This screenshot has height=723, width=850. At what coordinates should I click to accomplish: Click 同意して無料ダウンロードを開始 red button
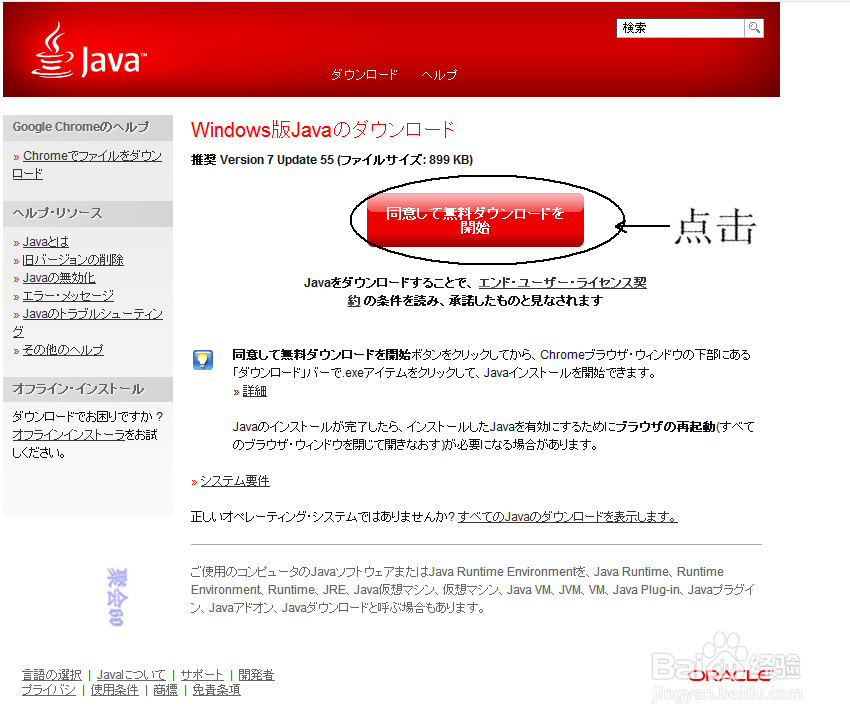[x=475, y=220]
